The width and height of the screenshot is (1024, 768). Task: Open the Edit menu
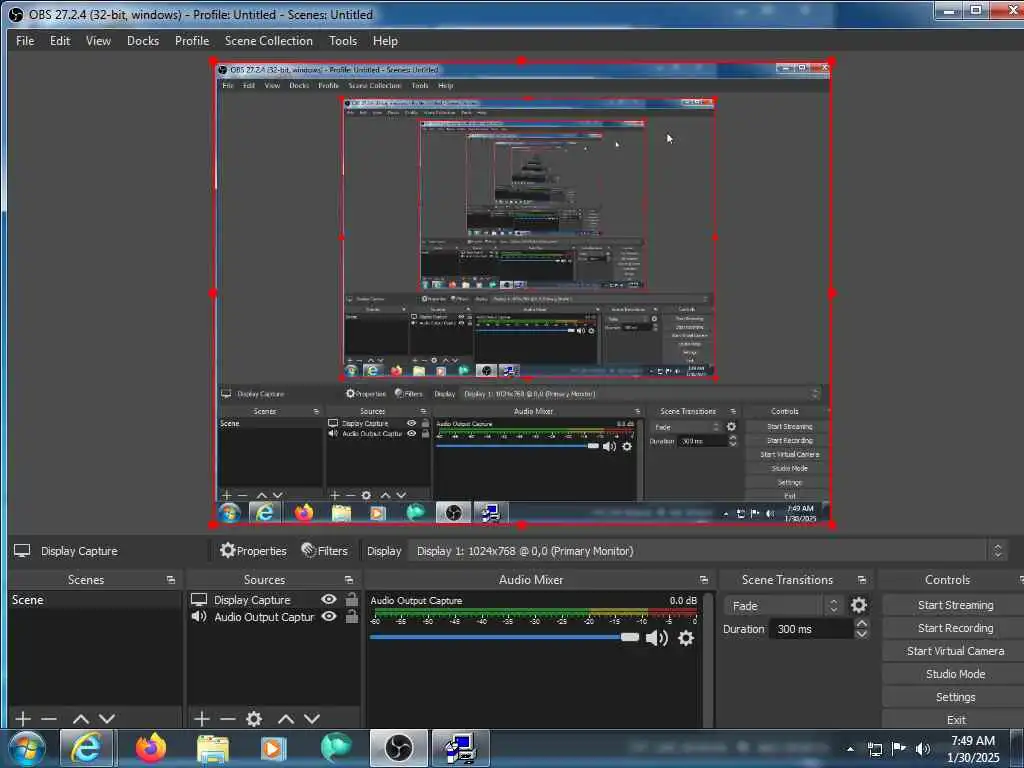pyautogui.click(x=60, y=40)
